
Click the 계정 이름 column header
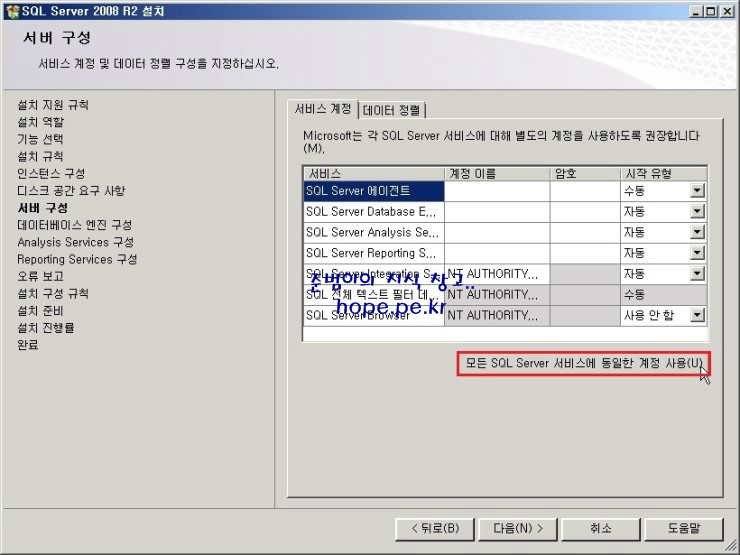(x=497, y=174)
